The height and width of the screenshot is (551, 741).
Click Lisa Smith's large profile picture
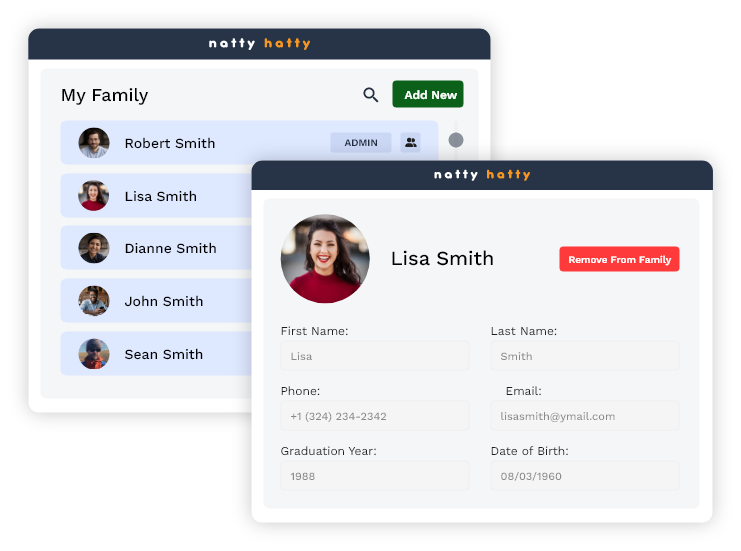[x=325, y=259]
